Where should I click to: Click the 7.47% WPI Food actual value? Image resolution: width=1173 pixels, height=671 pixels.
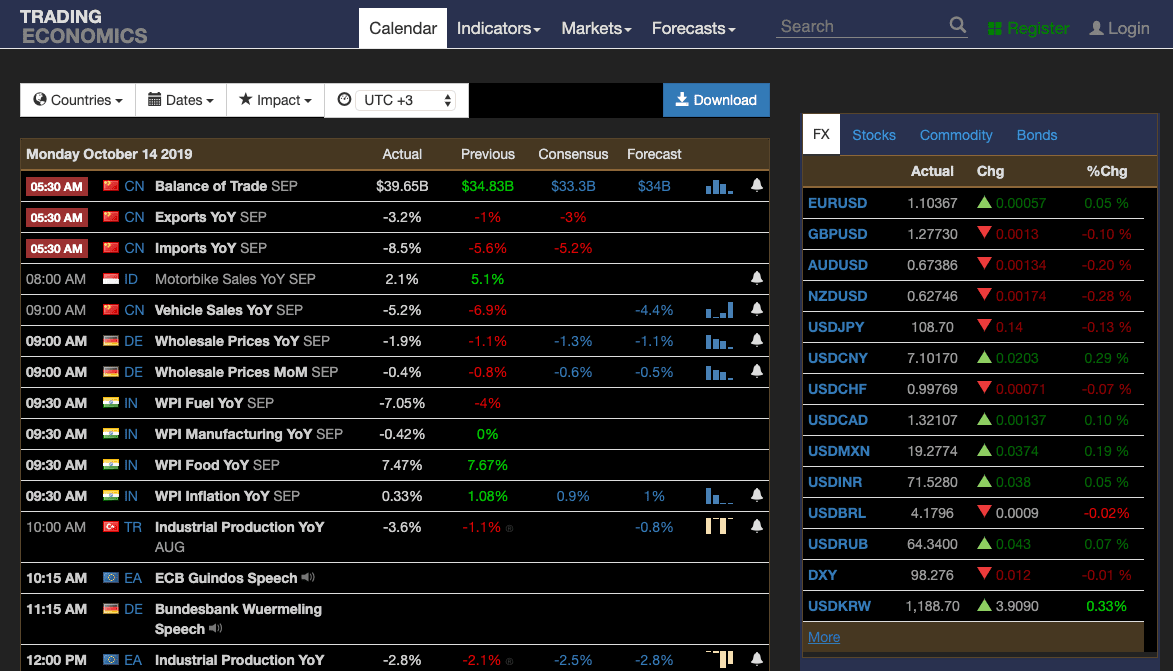click(x=402, y=465)
